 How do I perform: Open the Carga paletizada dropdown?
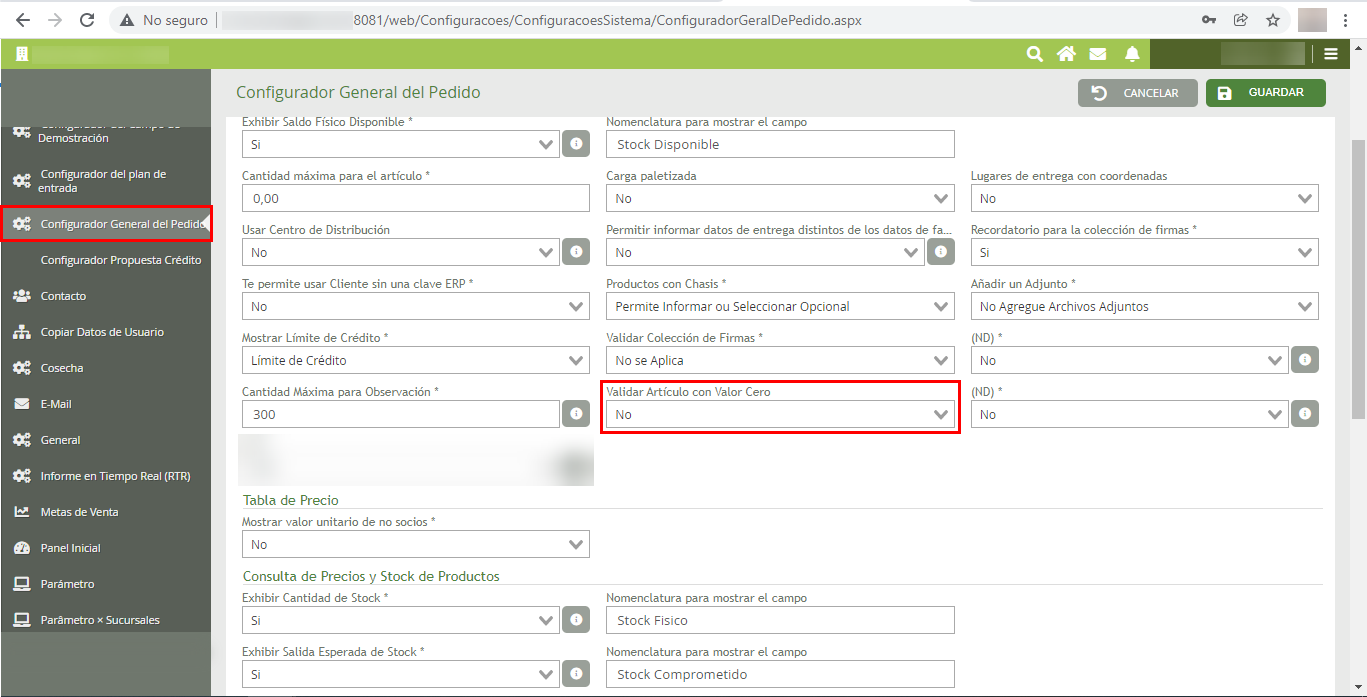780,198
